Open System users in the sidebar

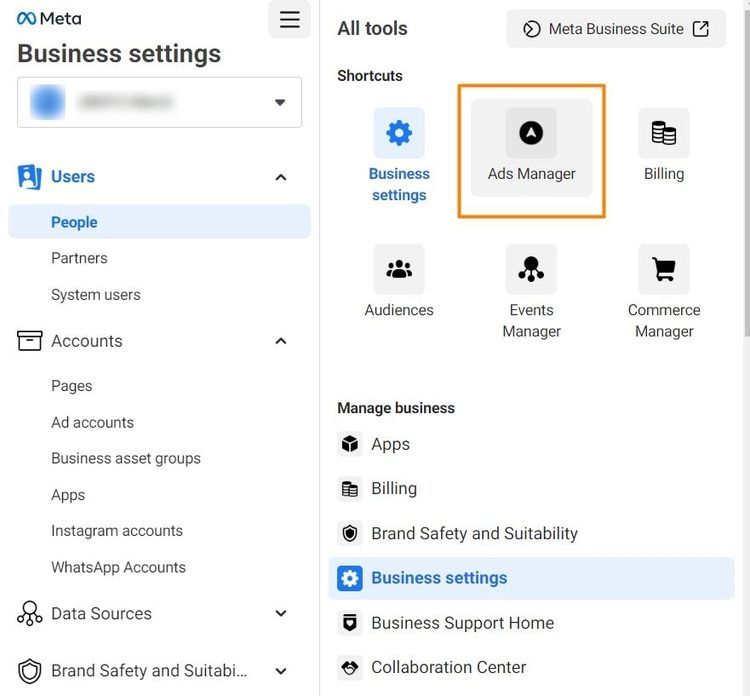pos(96,295)
